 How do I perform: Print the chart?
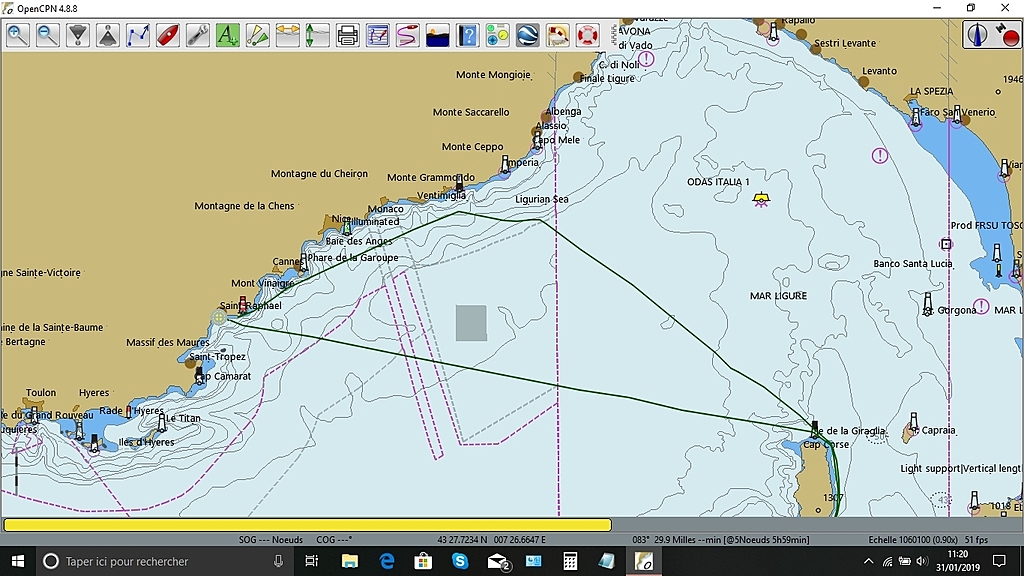(x=347, y=35)
